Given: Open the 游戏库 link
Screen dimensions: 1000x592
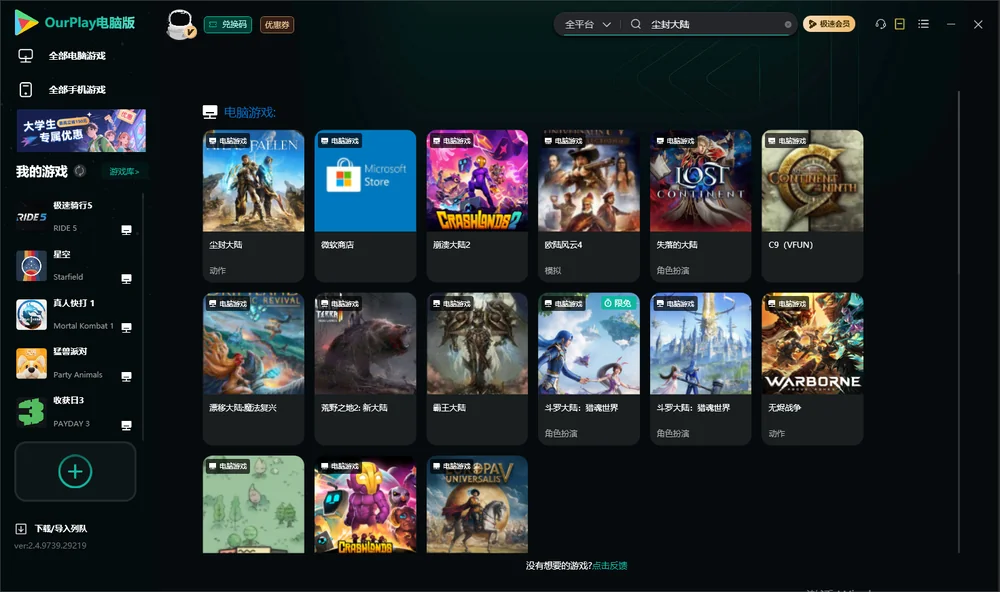Looking at the screenshot, I should 124,172.
